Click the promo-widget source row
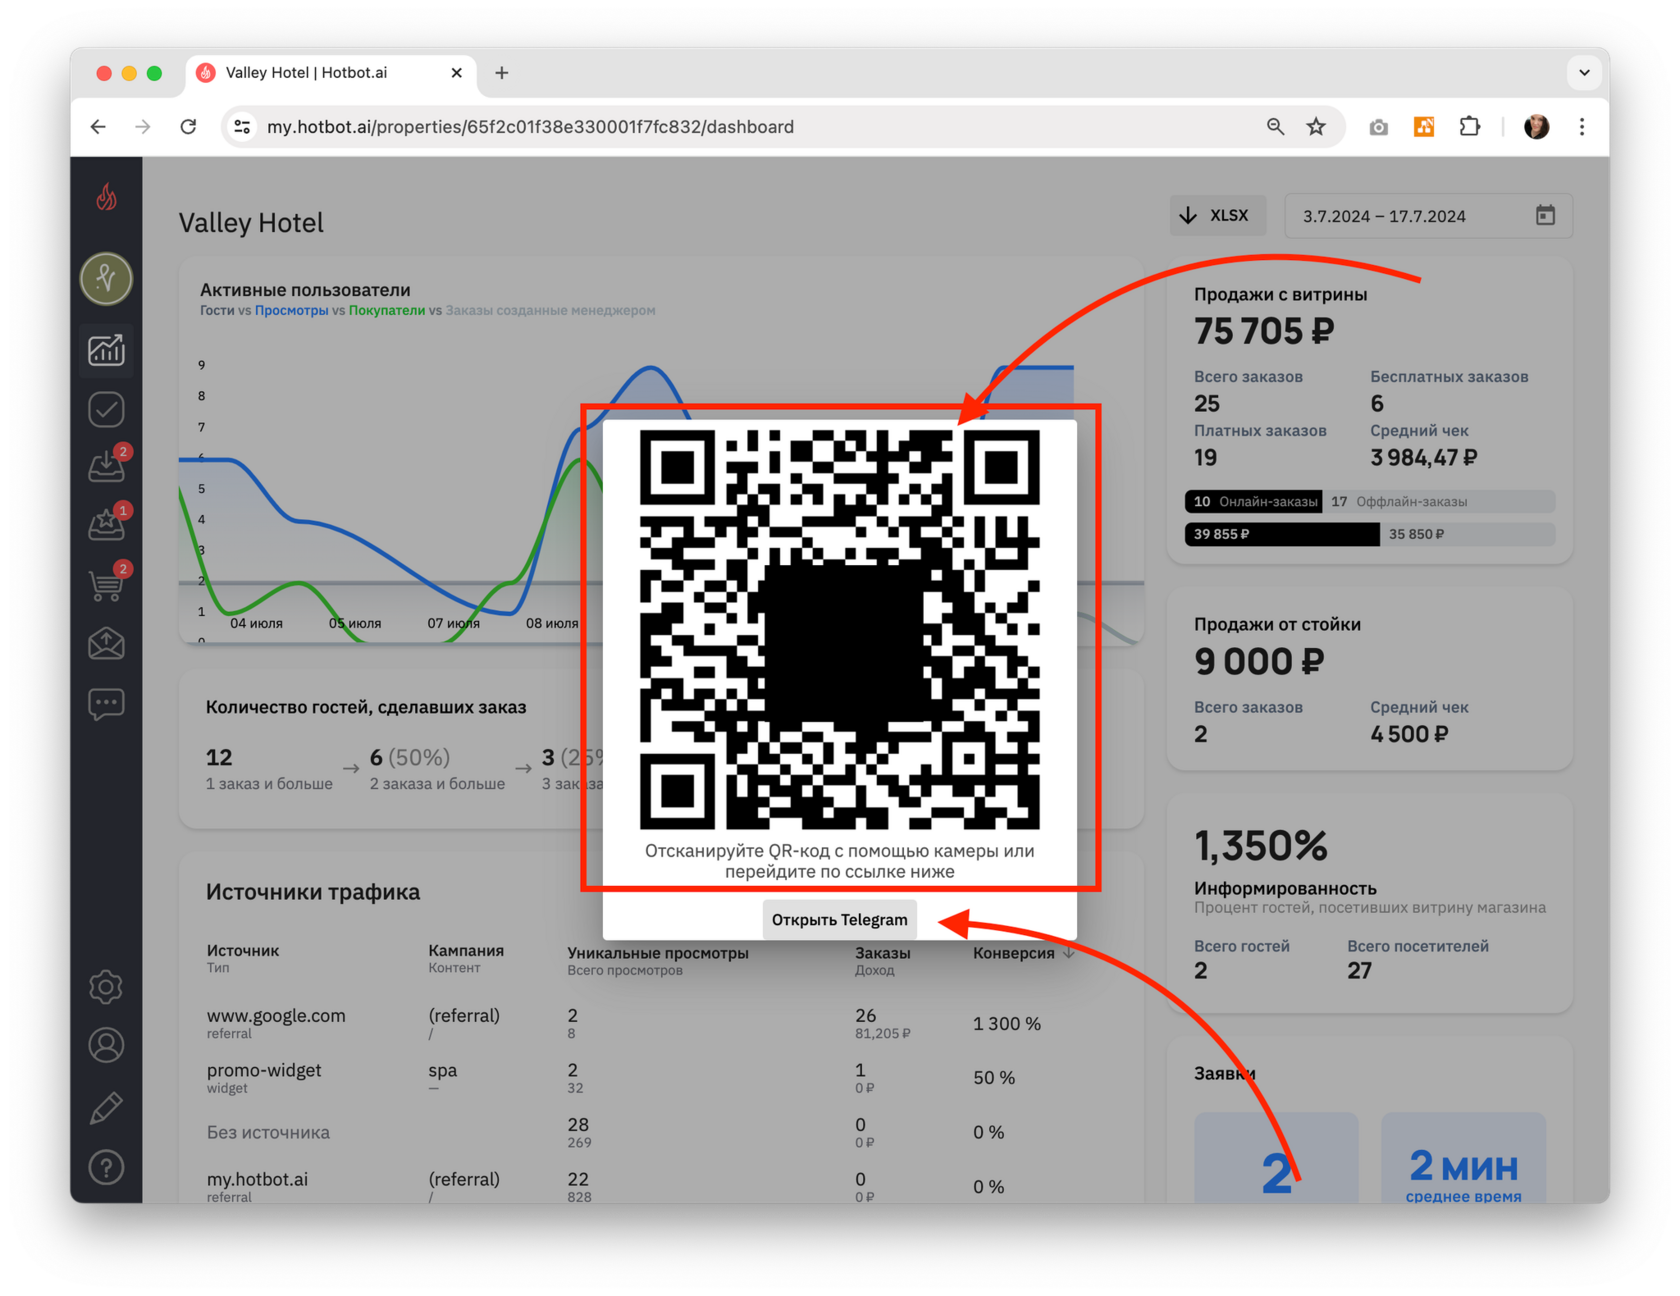This screenshot has height=1296, width=1680. [640, 1077]
